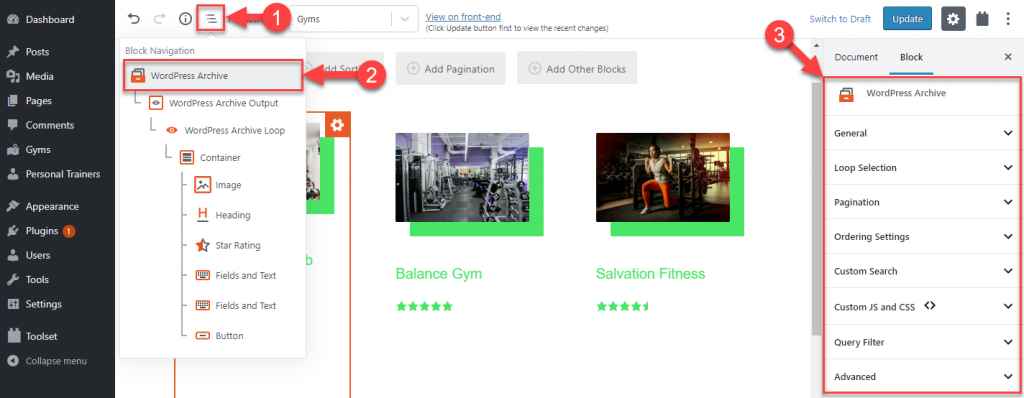Select WordPress Archive Output eye item
1024x398 pixels.
click(214, 103)
